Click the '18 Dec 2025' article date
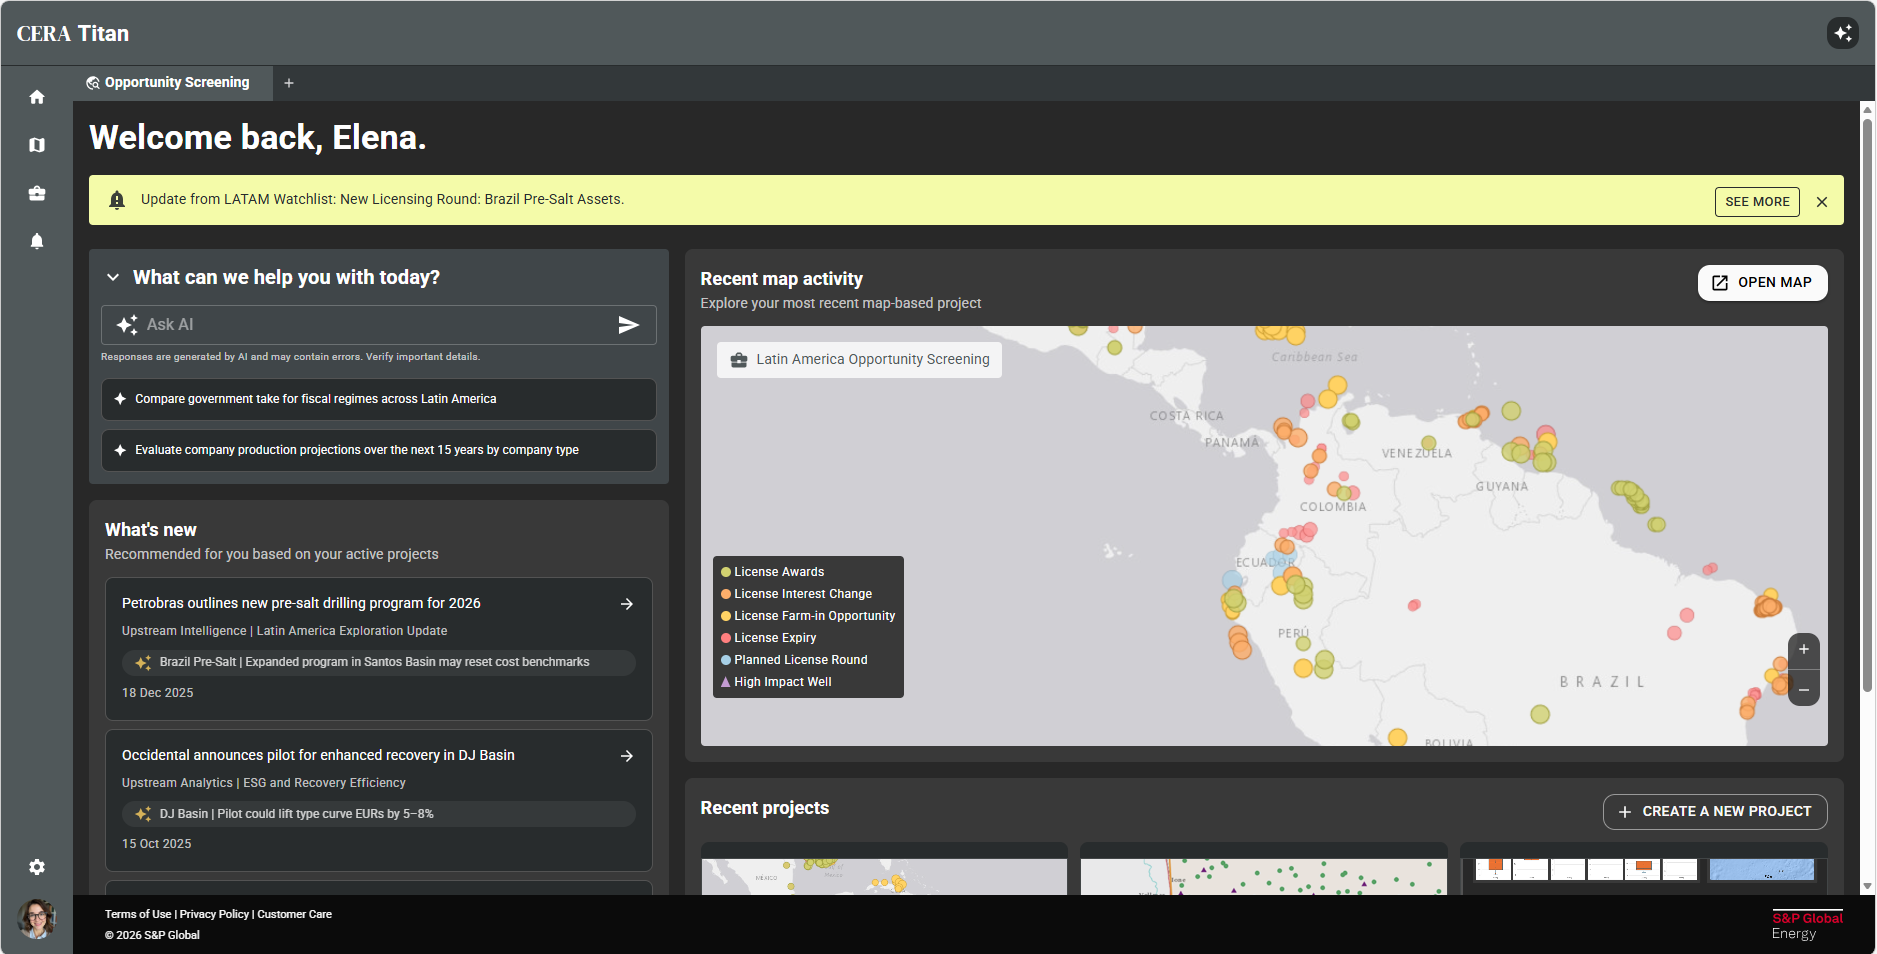1877x954 pixels. point(158,693)
